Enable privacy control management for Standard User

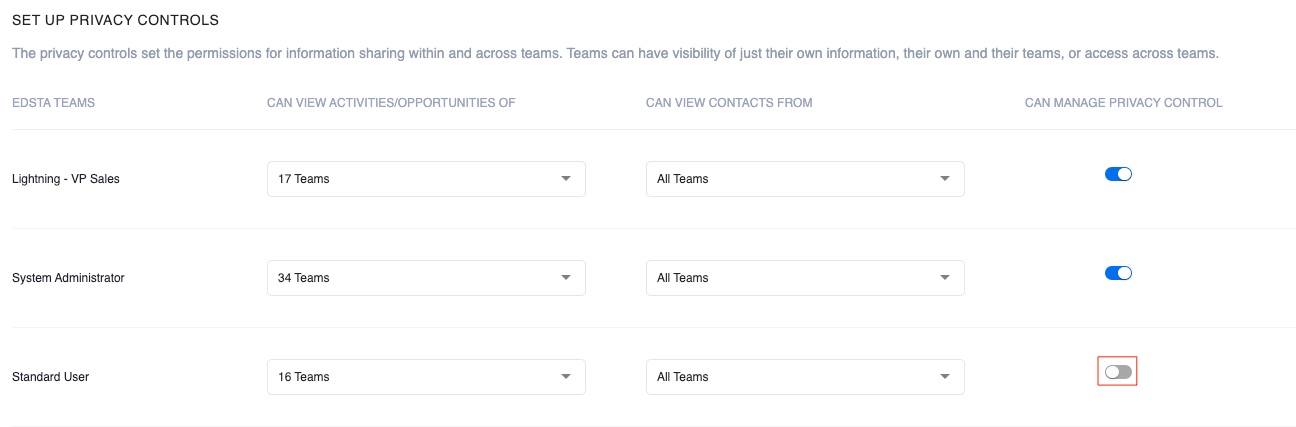click(x=1118, y=372)
